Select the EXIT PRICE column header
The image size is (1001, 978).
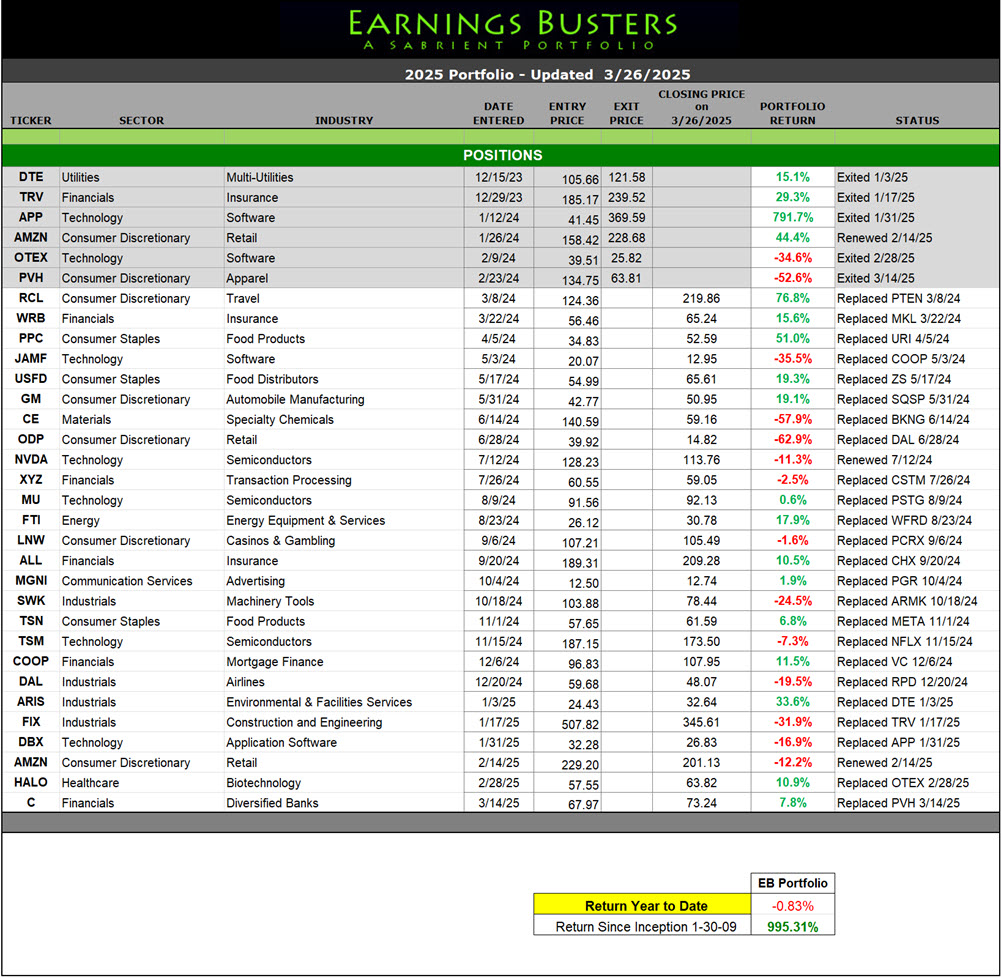click(626, 113)
